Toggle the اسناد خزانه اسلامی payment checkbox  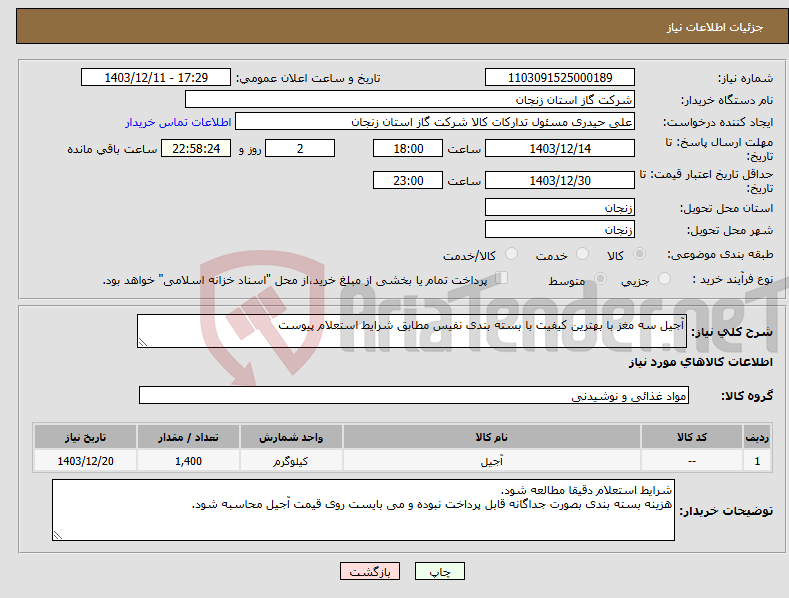pyautogui.click(x=501, y=278)
